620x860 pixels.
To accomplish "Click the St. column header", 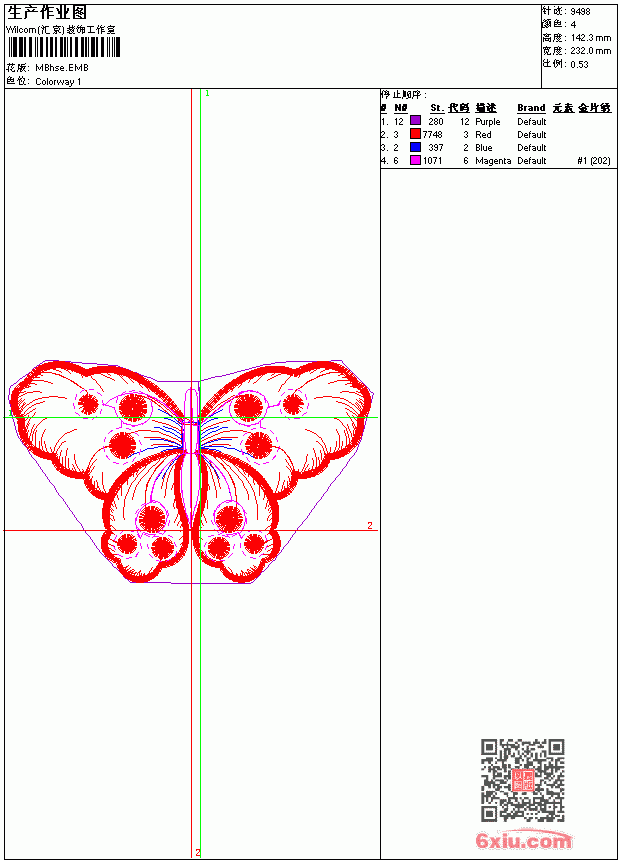I will 437,108.
